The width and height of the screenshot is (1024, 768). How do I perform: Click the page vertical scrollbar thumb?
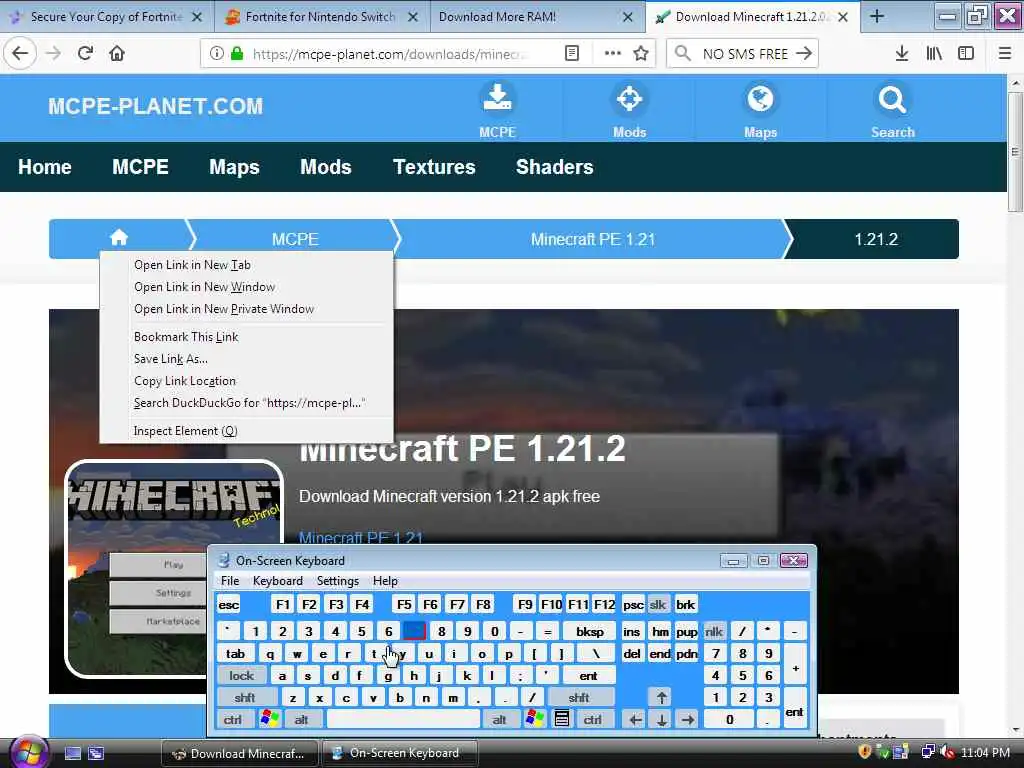coord(1015,152)
